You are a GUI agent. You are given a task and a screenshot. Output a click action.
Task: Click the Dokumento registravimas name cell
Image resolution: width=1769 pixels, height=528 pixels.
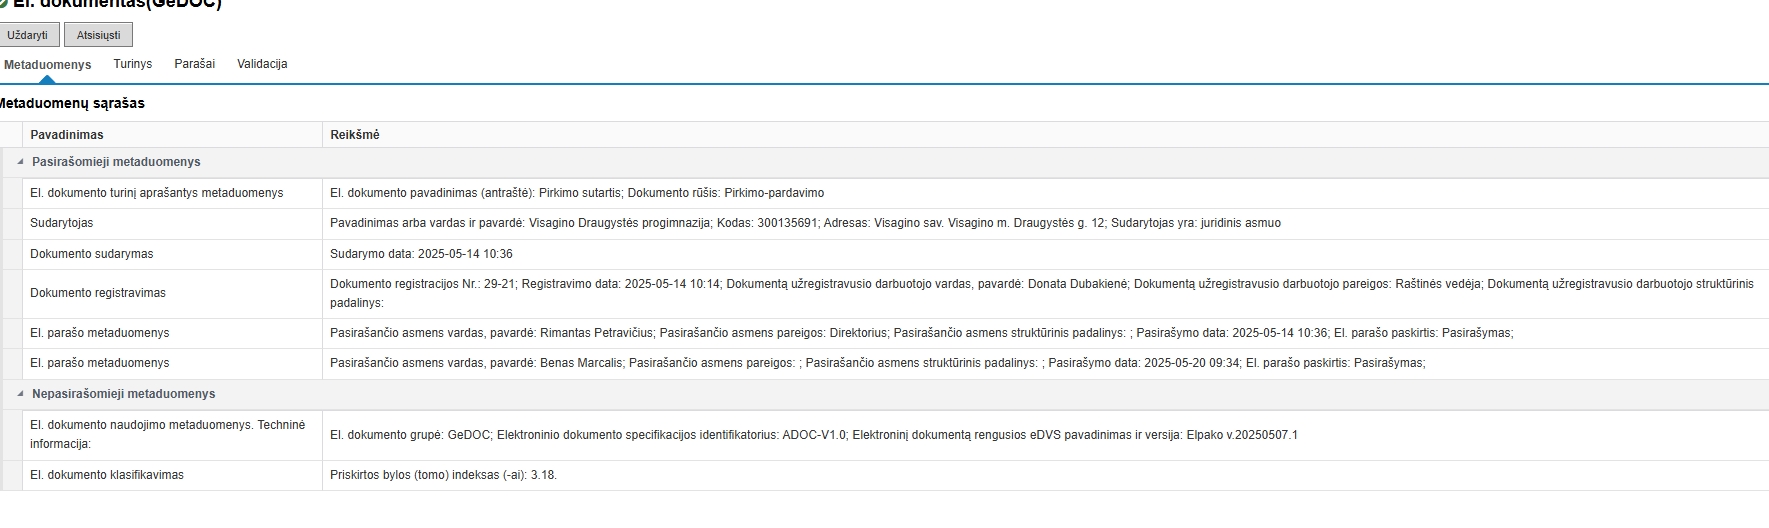[98, 293]
